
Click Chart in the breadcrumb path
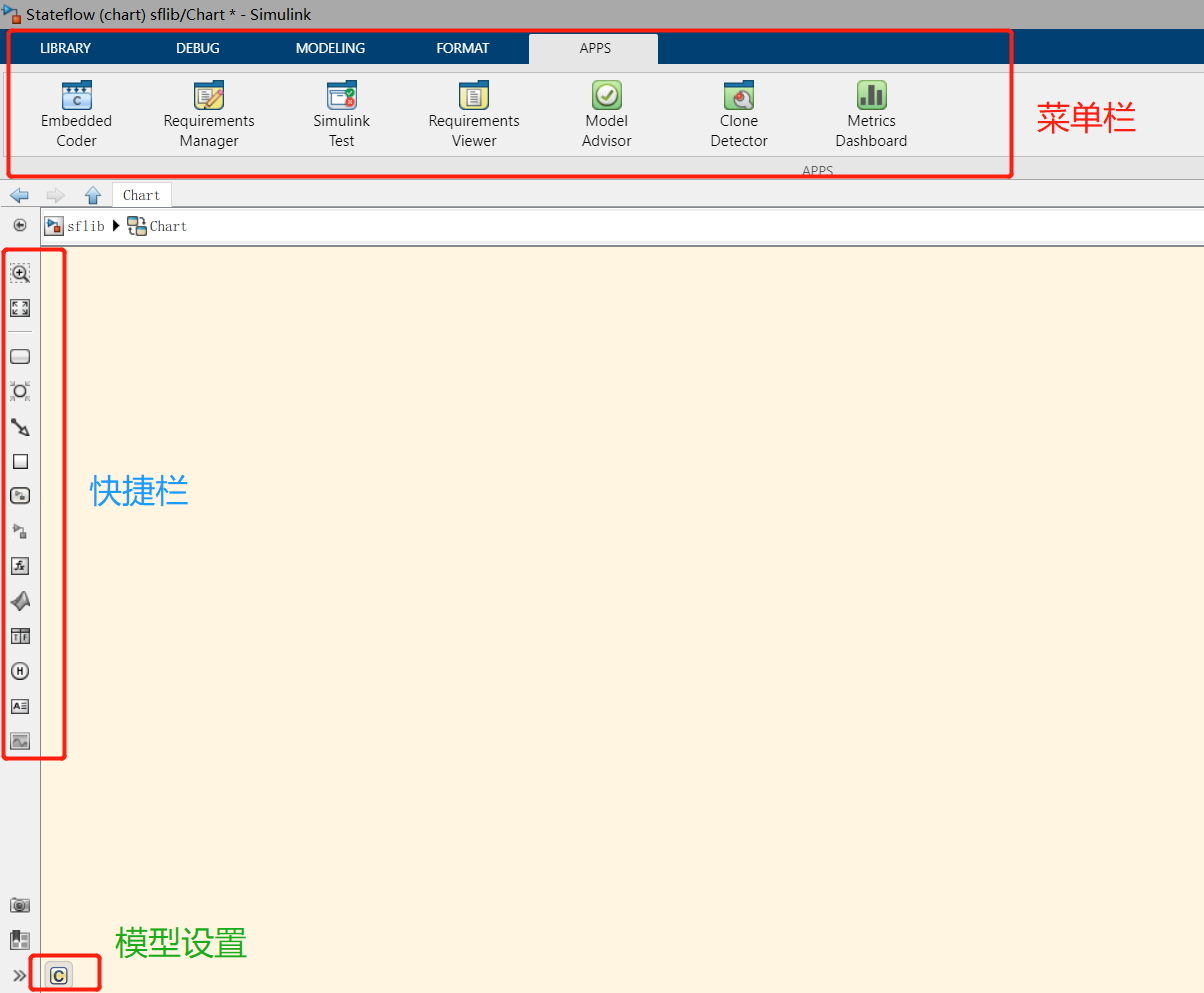point(168,226)
